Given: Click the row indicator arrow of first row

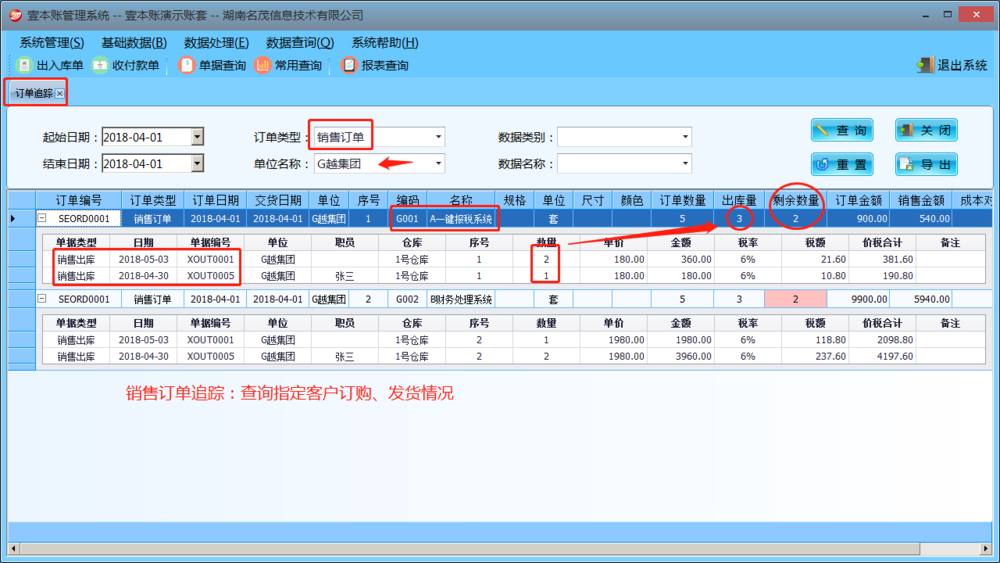Looking at the screenshot, I should pyautogui.click(x=13, y=219).
